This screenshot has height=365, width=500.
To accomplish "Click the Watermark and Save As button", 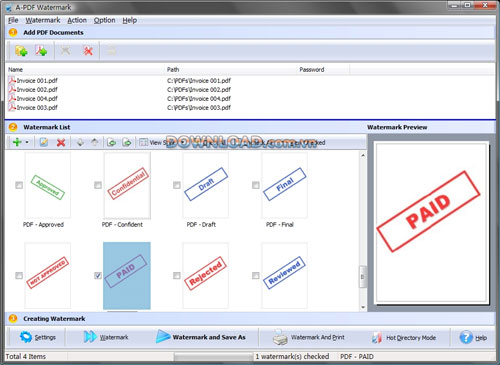I will [201, 337].
